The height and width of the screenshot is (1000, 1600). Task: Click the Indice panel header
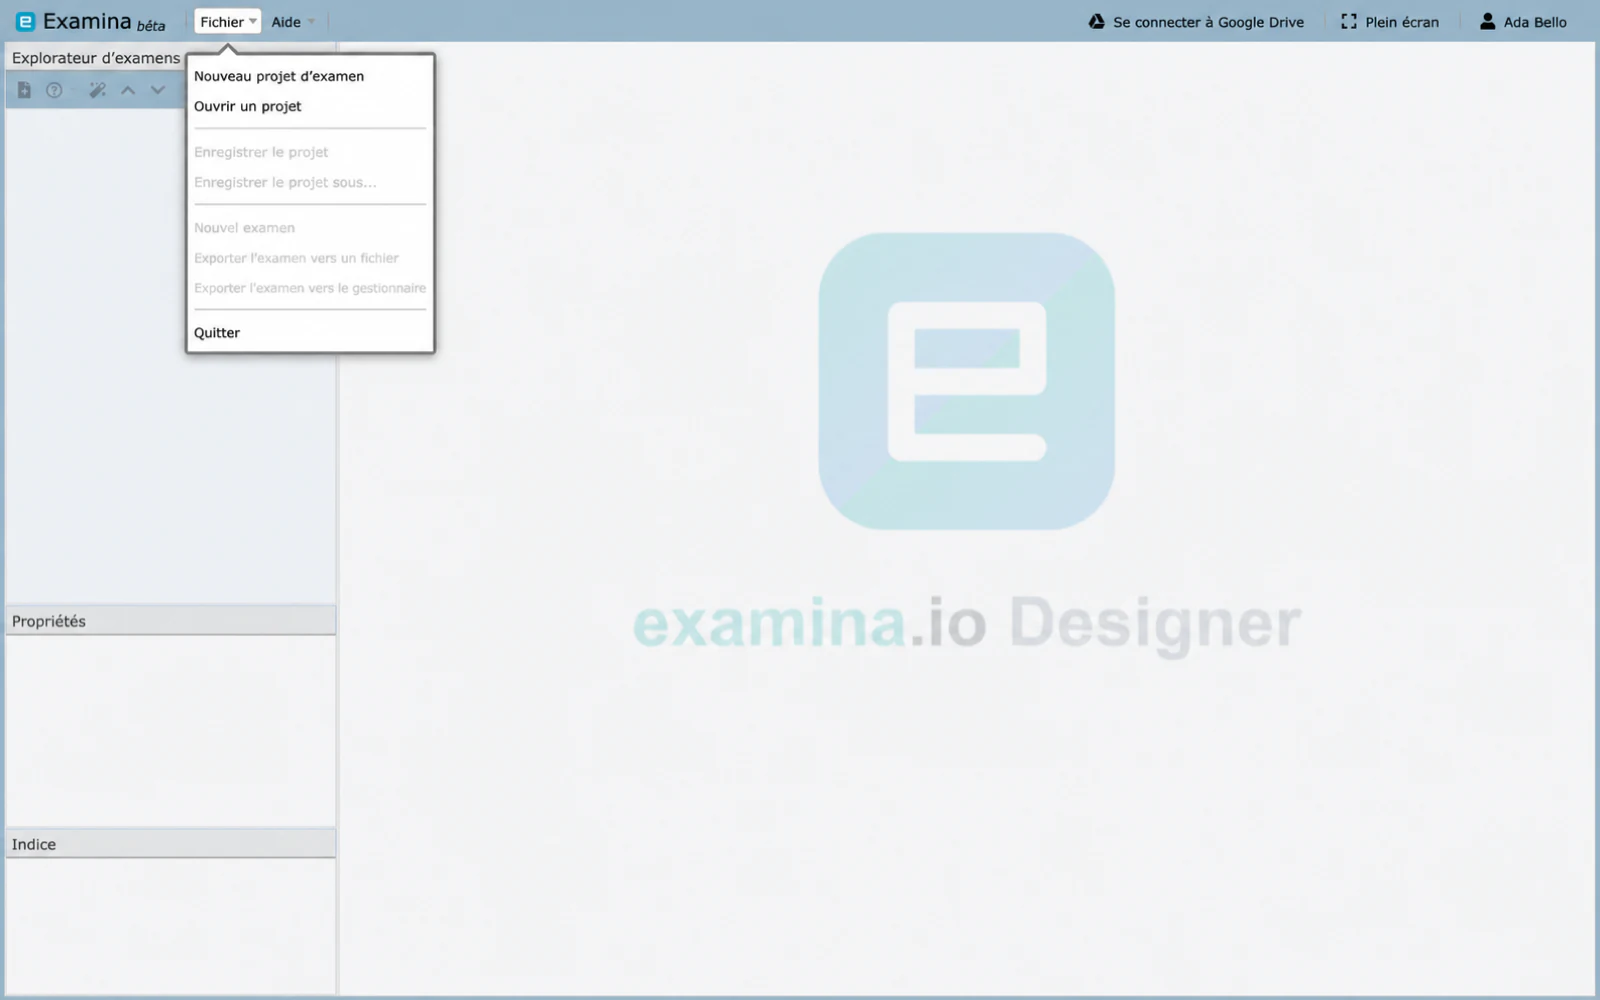coord(171,844)
